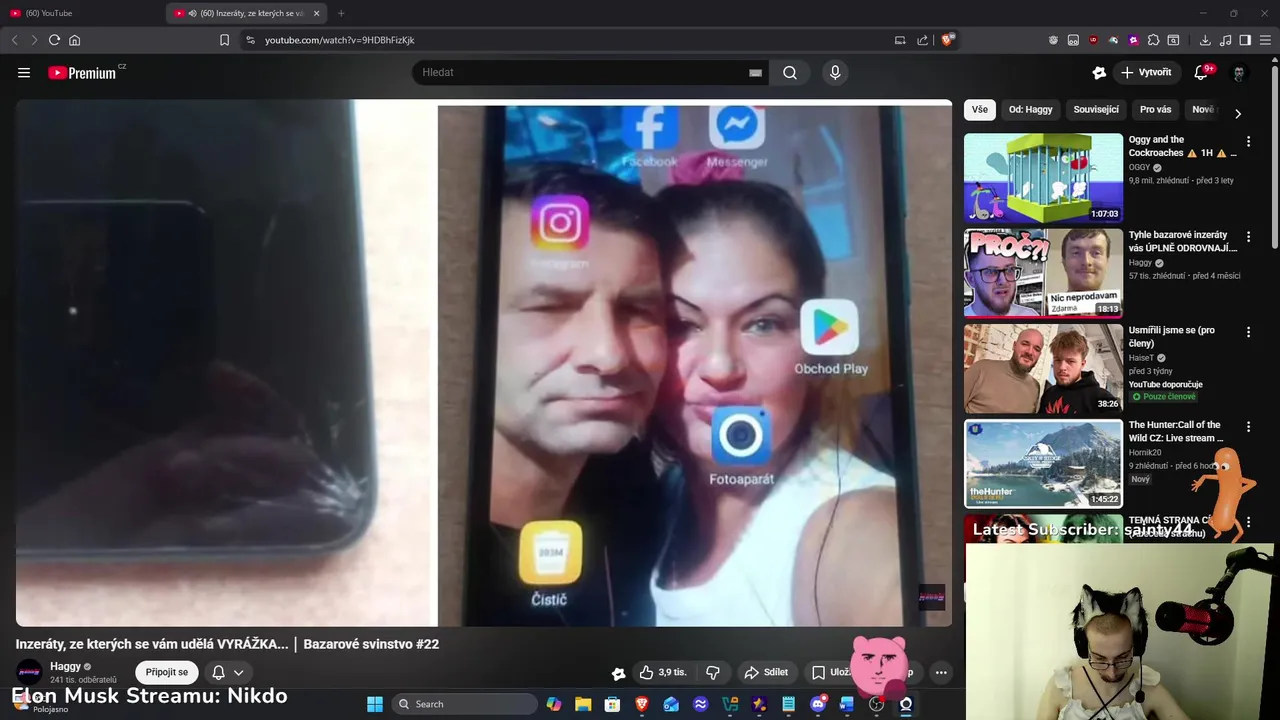This screenshot has height=720, width=1280.
Task: Open a new browser tab
Action: click(x=341, y=13)
